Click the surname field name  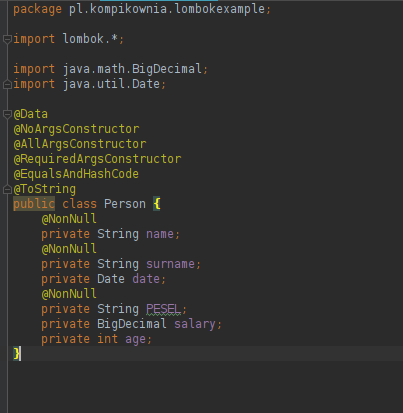[x=170, y=264]
